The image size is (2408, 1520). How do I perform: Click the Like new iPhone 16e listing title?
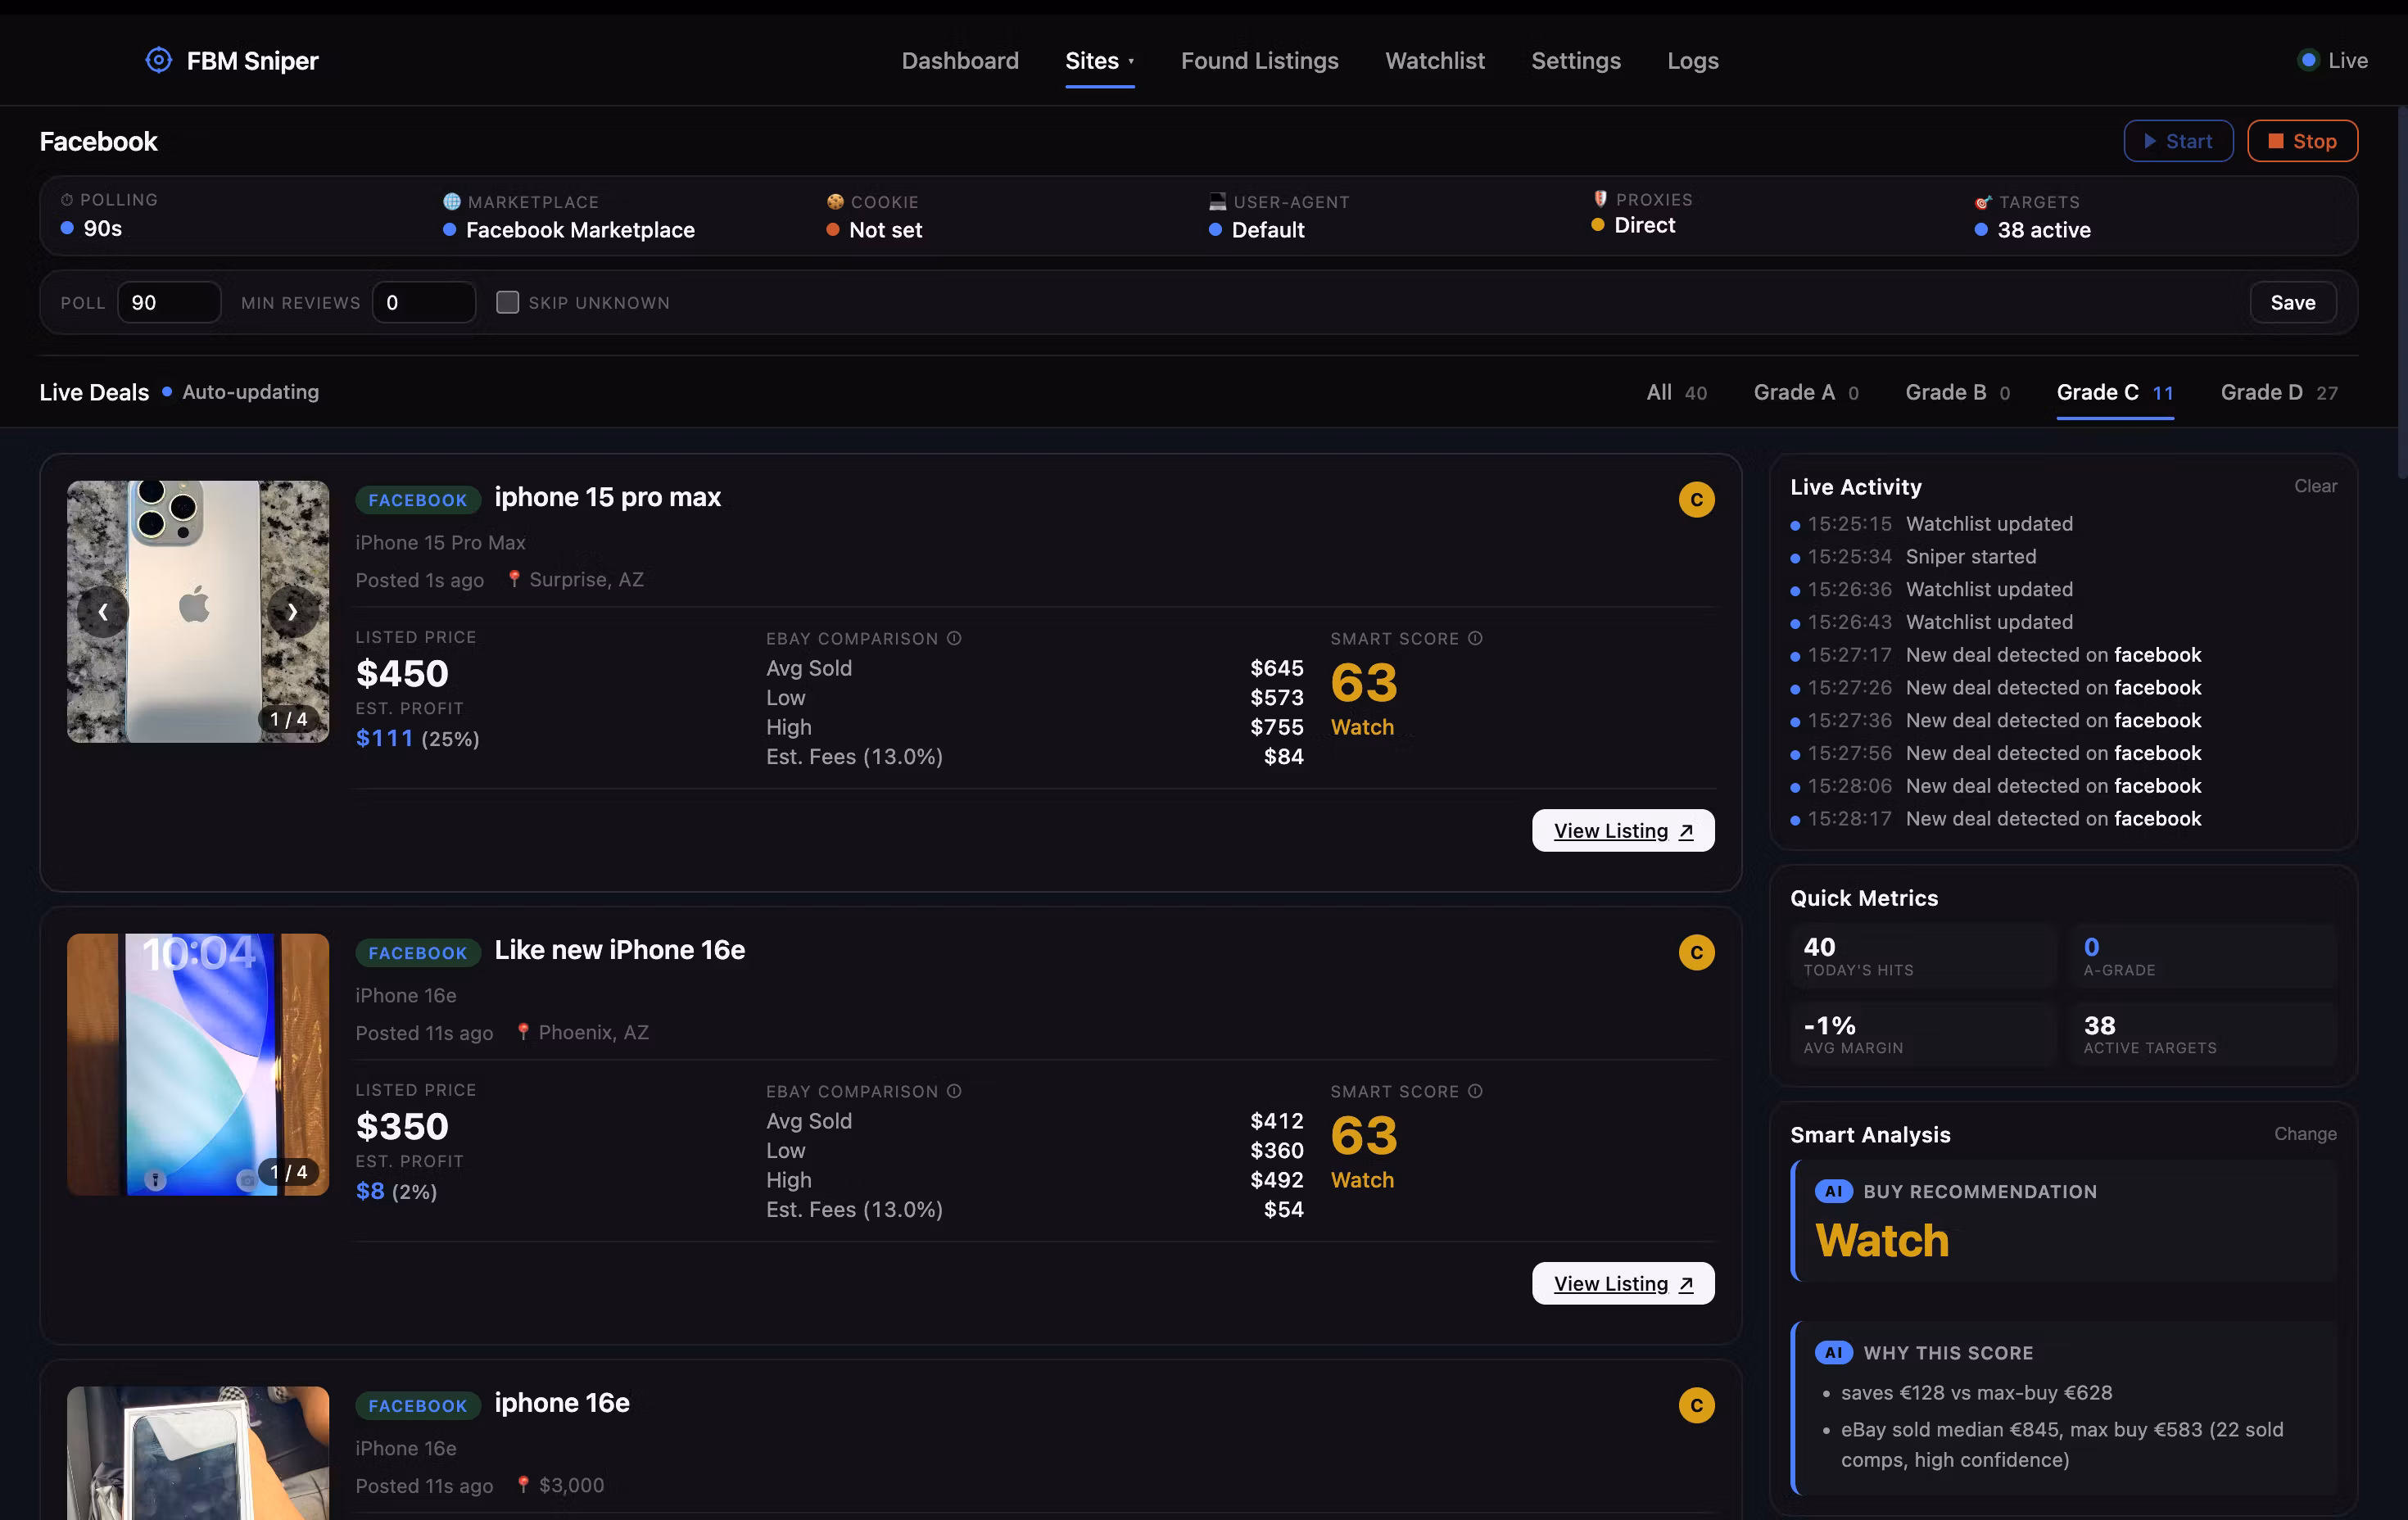pos(620,949)
